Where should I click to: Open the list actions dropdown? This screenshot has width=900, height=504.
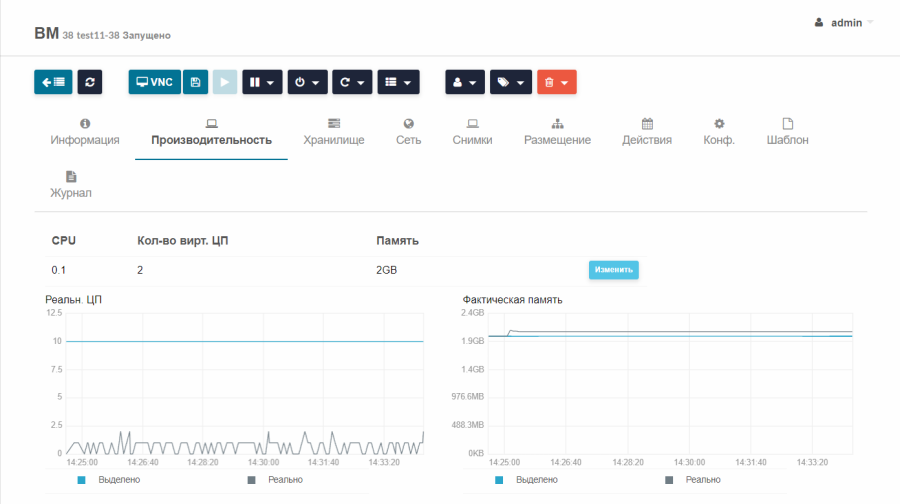click(x=398, y=82)
